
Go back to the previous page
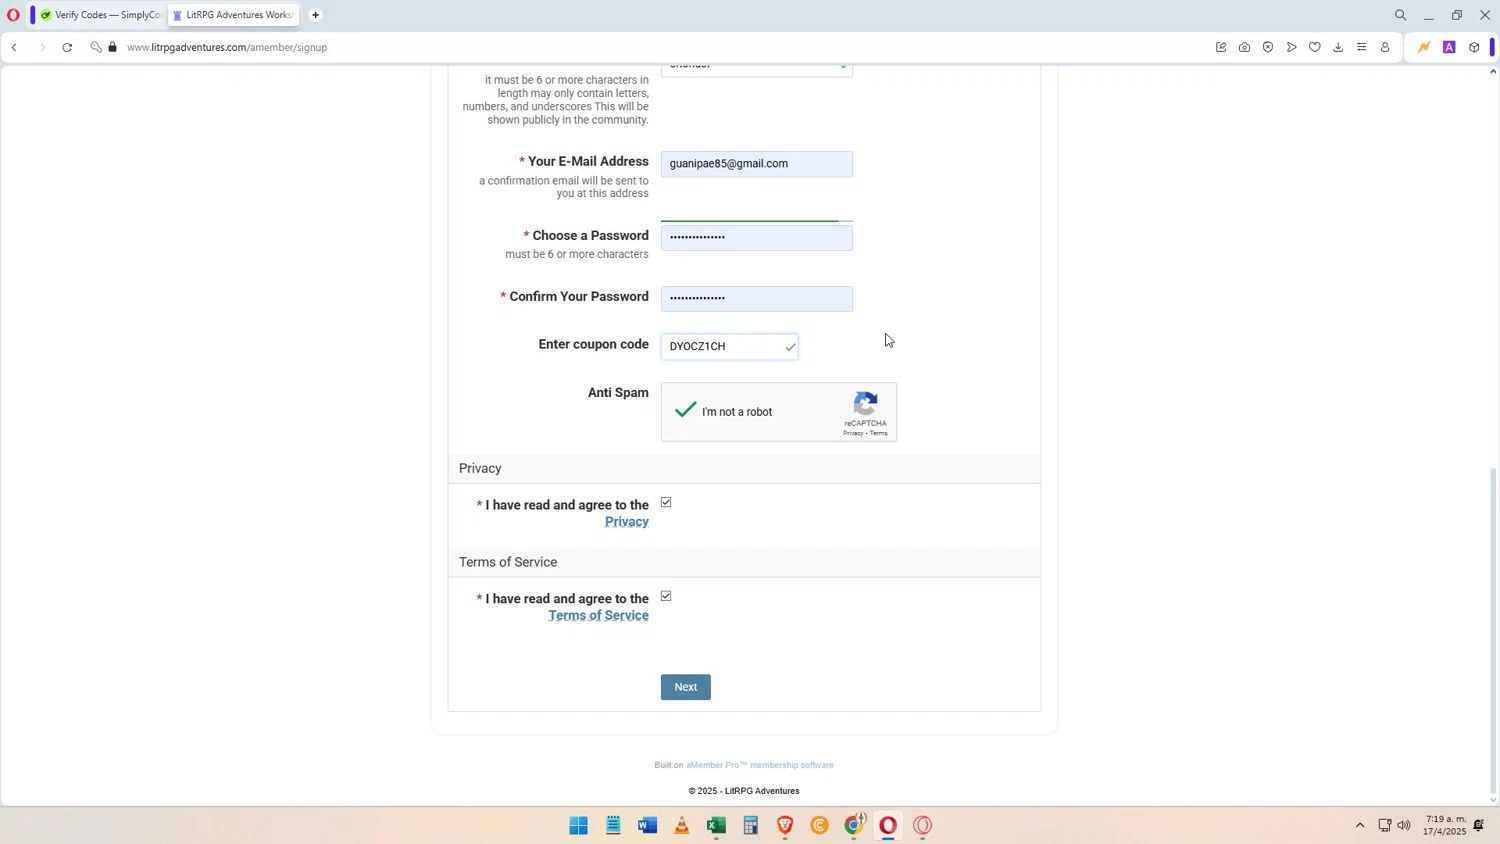[x=14, y=47]
